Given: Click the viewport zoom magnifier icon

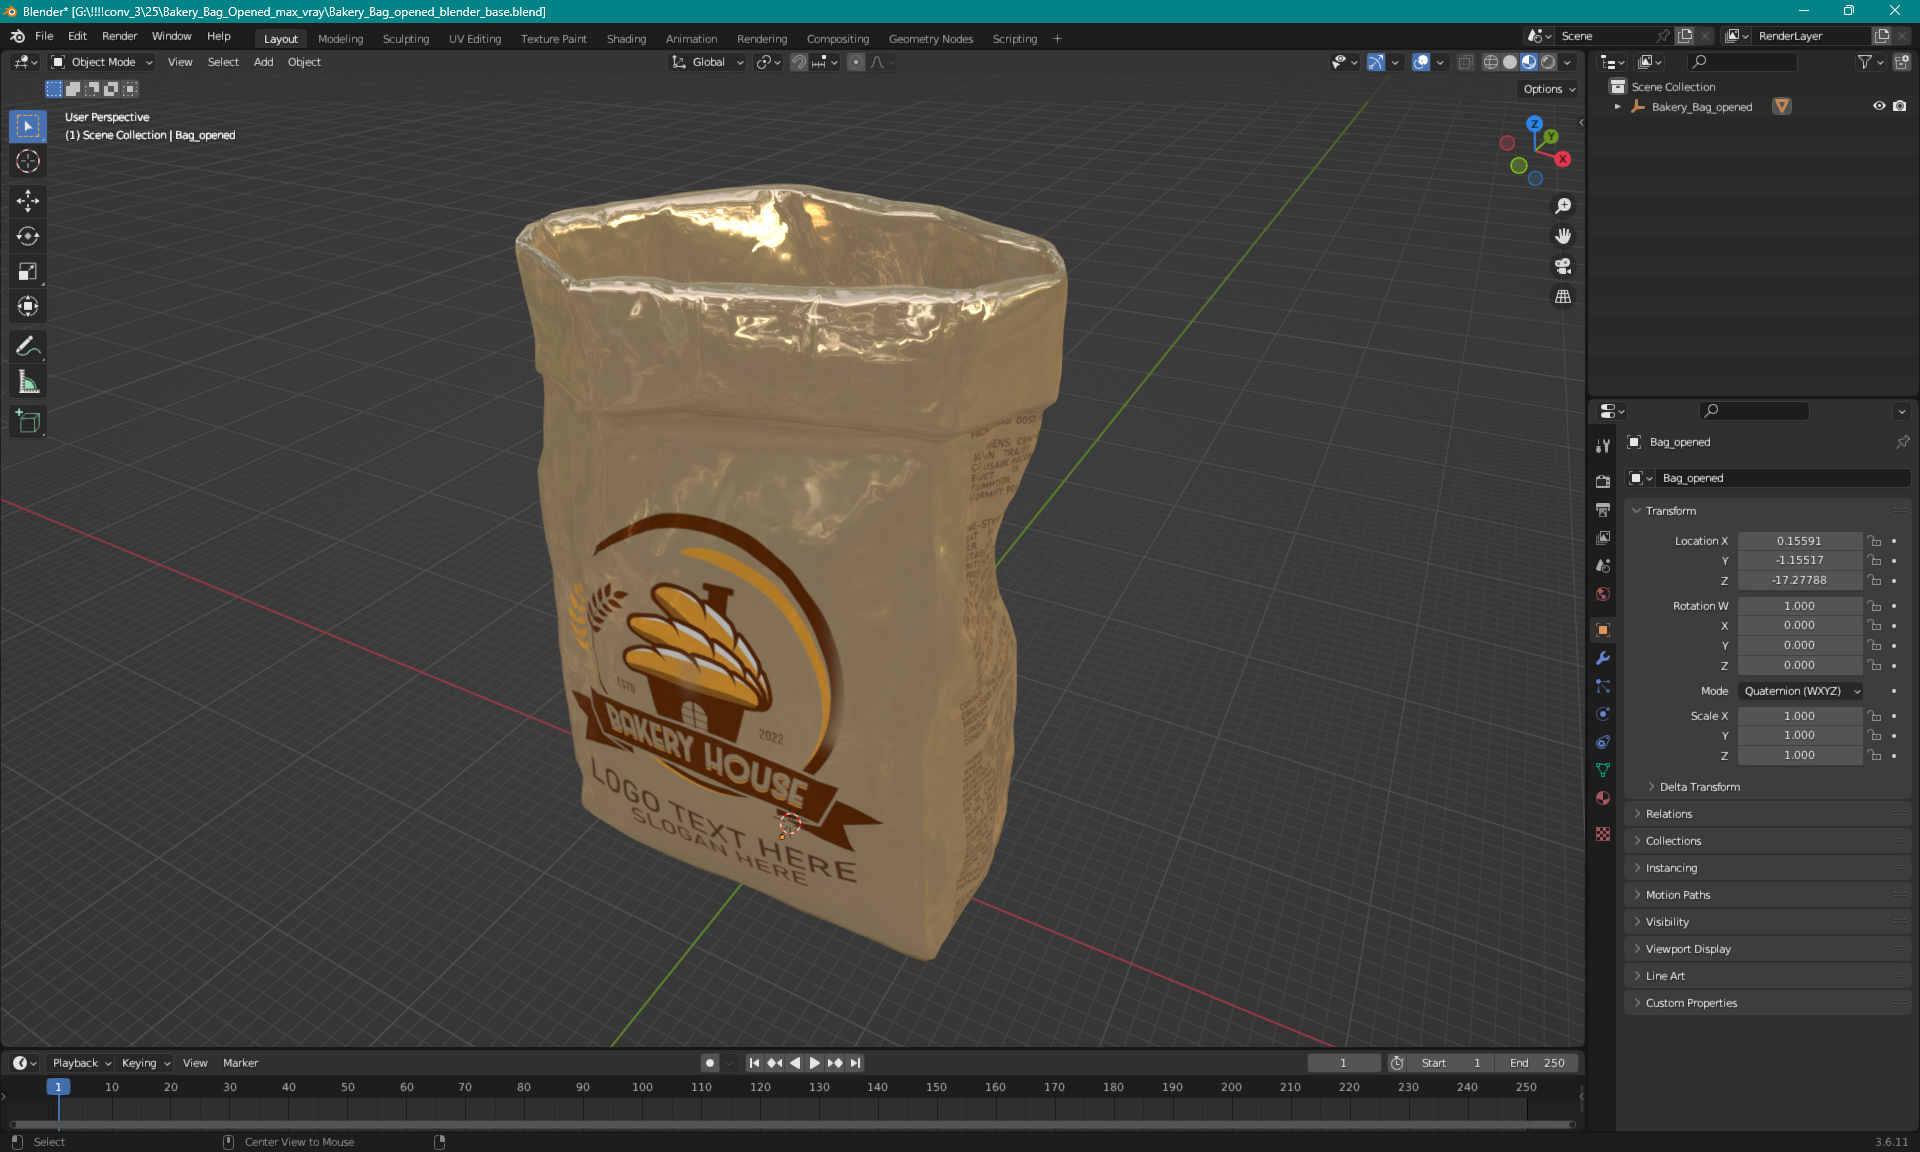Looking at the screenshot, I should coord(1563,206).
